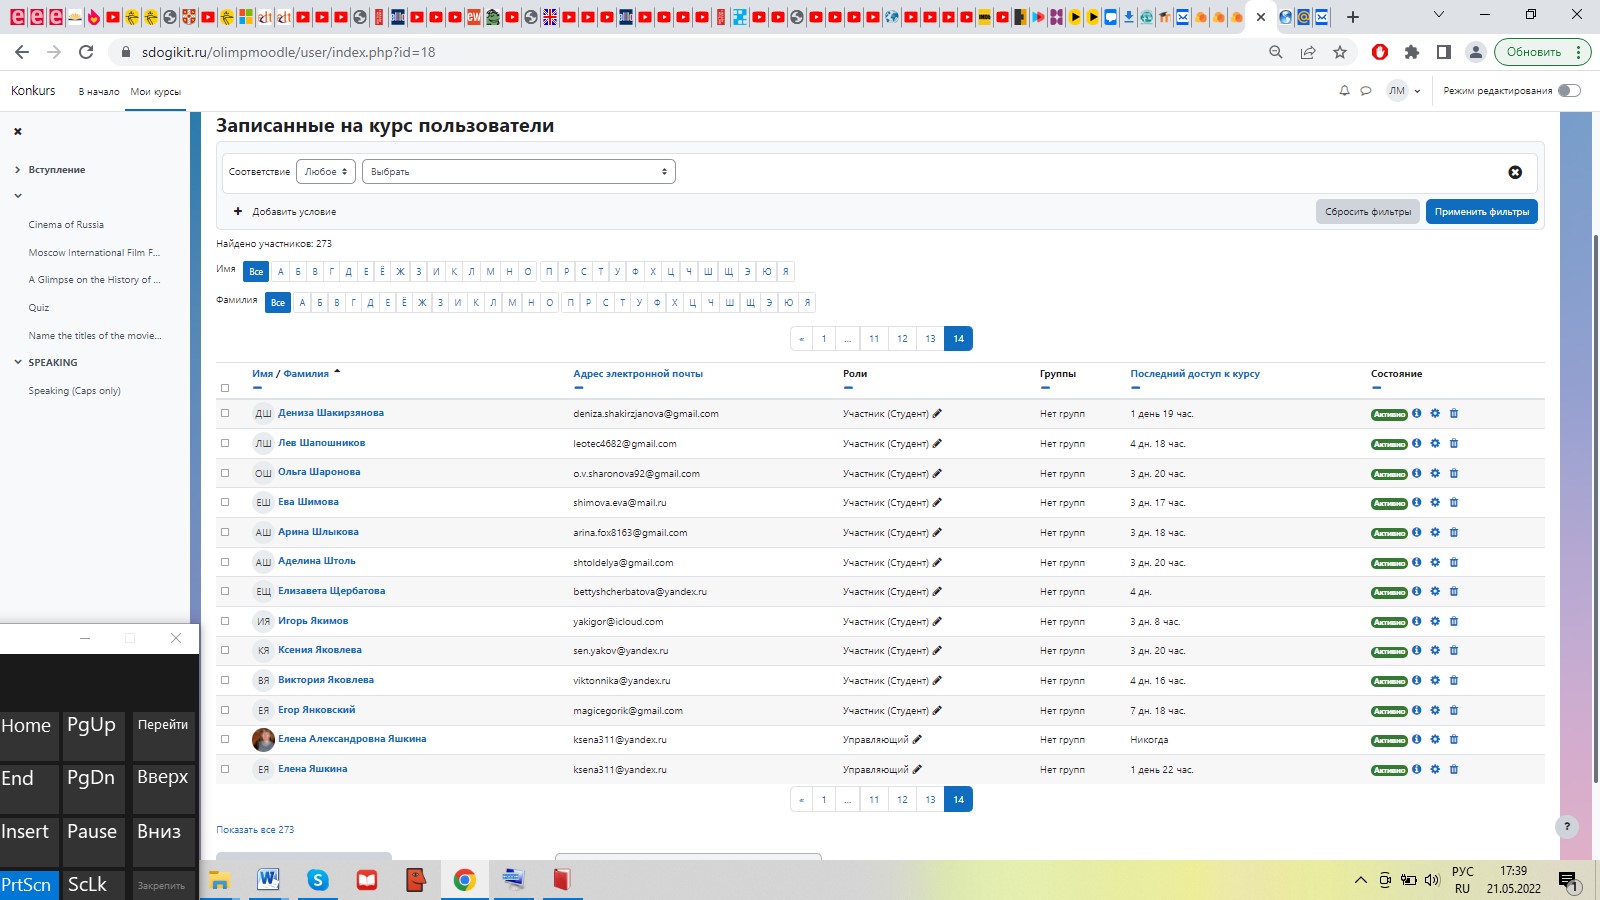Image resolution: width=1600 pixels, height=900 pixels.
Task: Collapse the Вступление section
Action: [18, 170]
